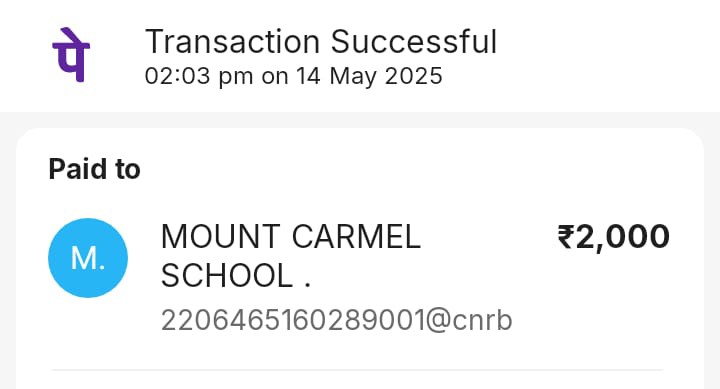Click the Paid to section label

95,169
